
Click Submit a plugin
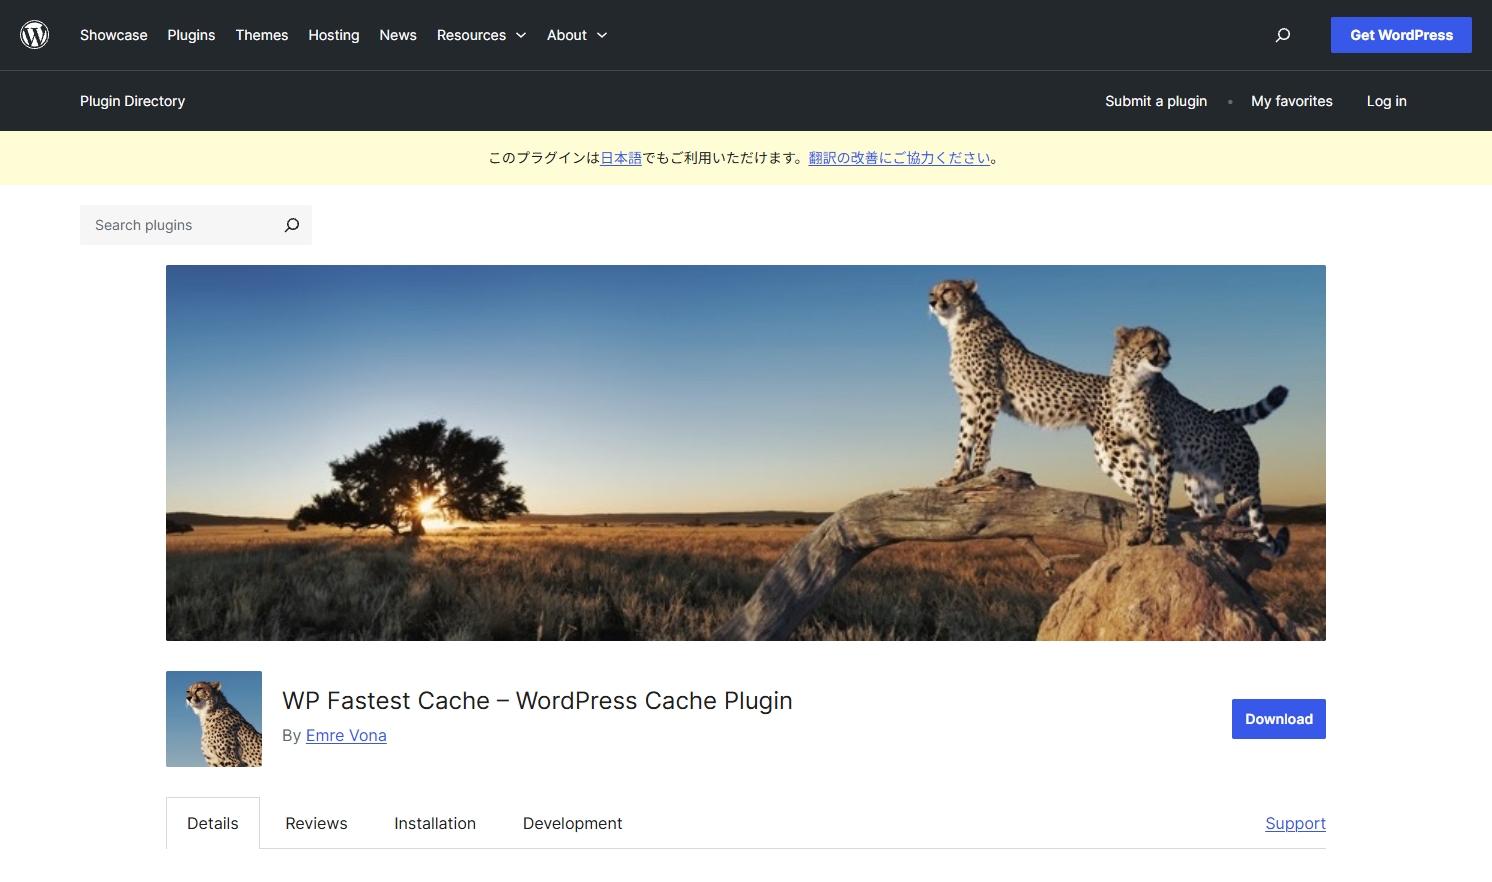tap(1156, 101)
